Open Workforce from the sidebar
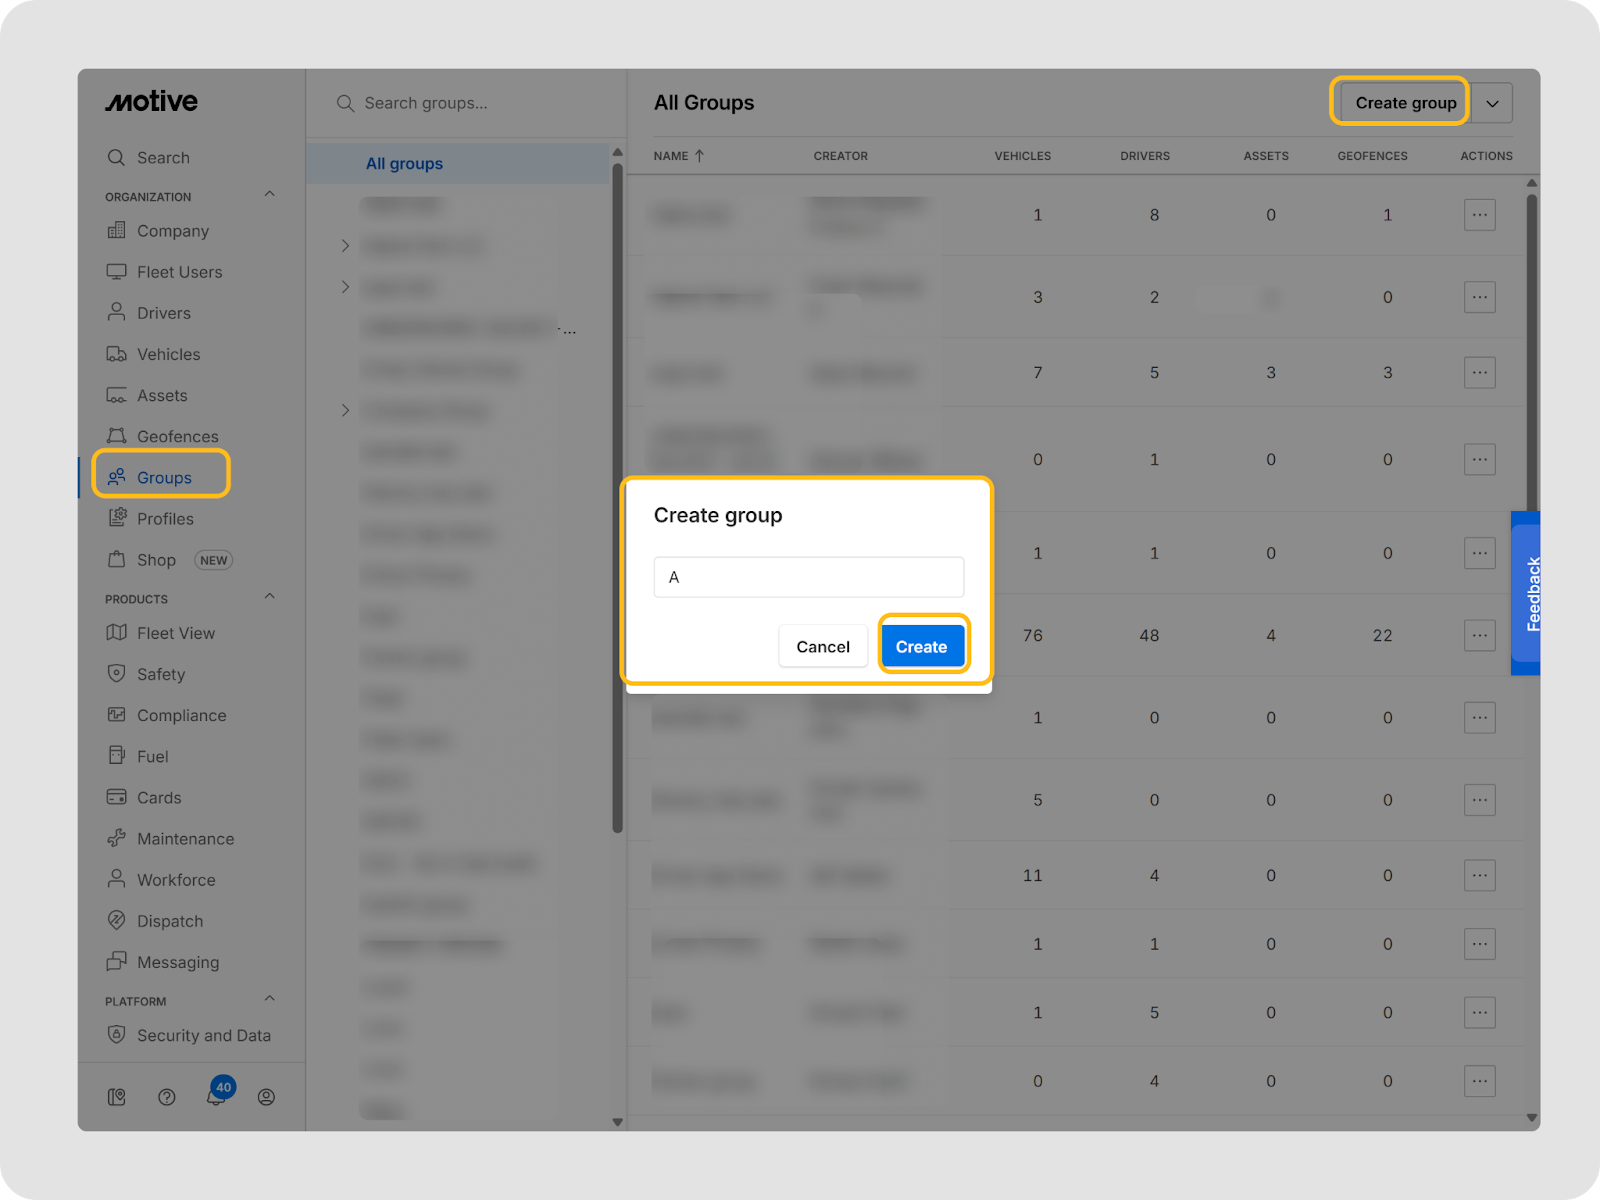Viewport: 1600px width, 1200px height. pos(176,880)
